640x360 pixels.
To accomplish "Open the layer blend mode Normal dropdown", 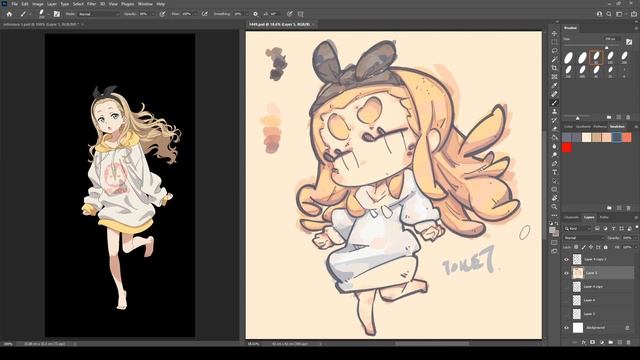I will pos(584,238).
